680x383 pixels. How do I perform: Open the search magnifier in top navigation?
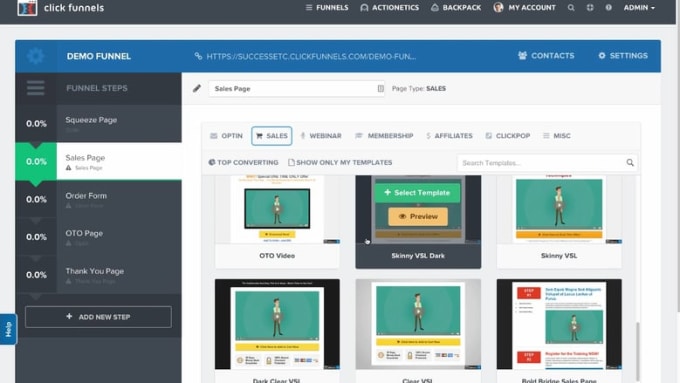[571, 7]
